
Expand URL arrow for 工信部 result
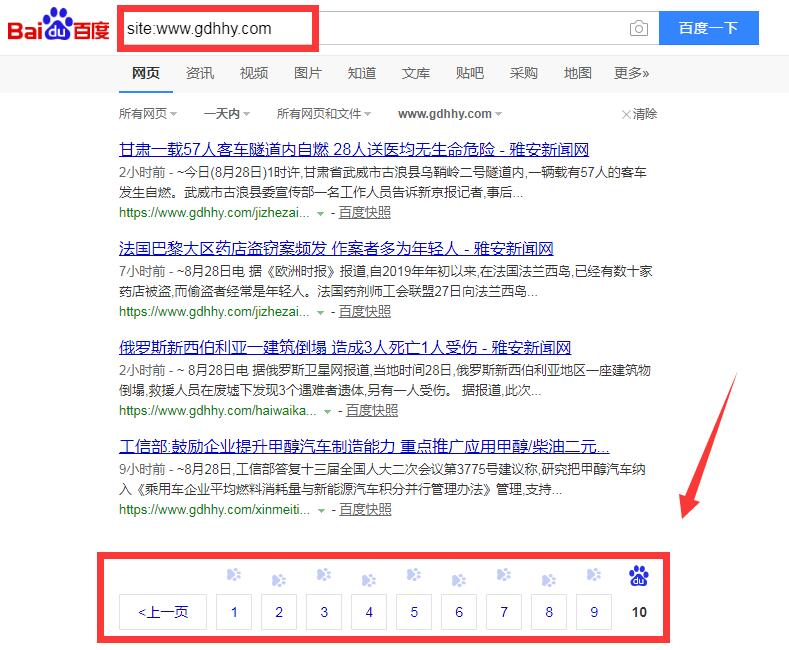click(321, 511)
